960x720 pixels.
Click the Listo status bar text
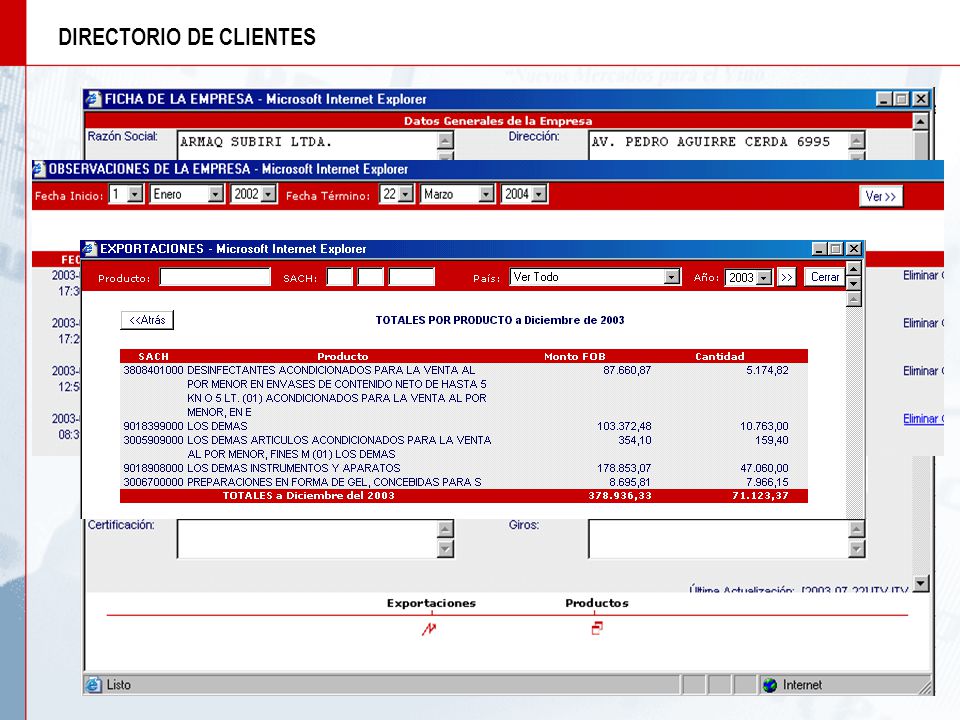[x=118, y=685]
